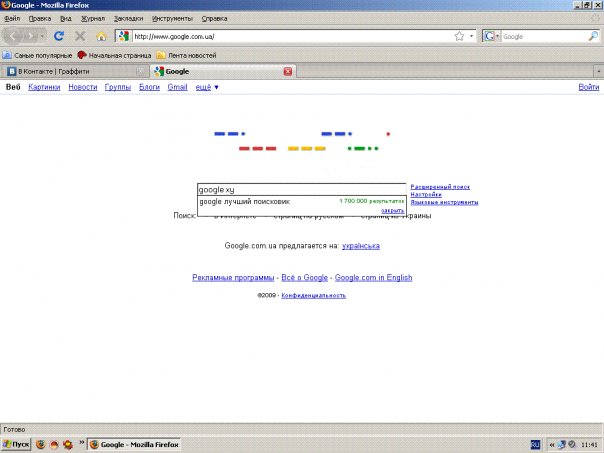This screenshot has height=453, width=604.
Task: Open the search engine selector dropdown
Action: [x=492, y=36]
